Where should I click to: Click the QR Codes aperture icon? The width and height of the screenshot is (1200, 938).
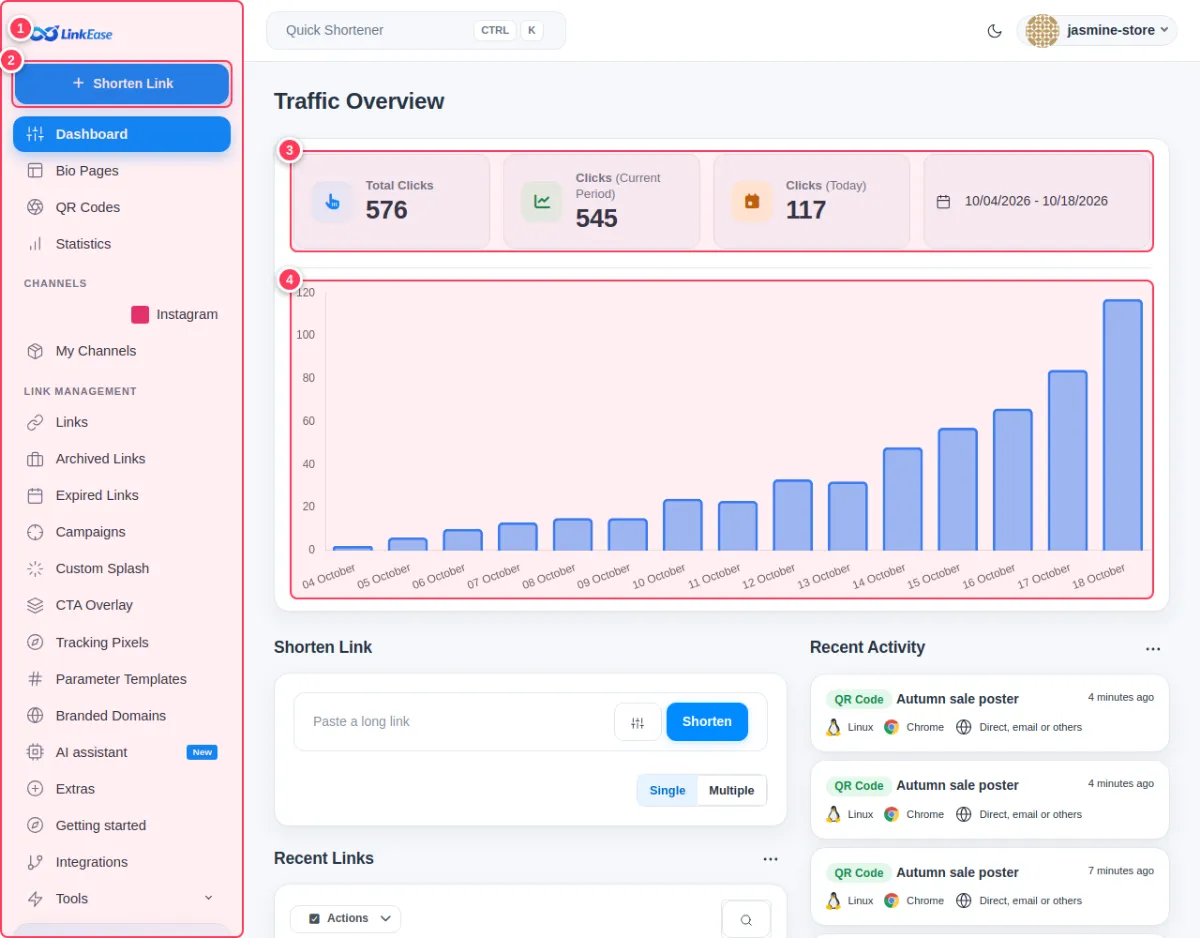pos(35,207)
